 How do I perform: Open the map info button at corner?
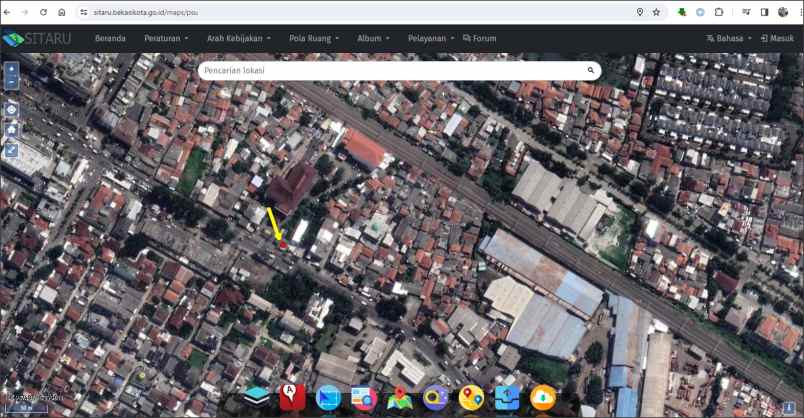(x=789, y=408)
